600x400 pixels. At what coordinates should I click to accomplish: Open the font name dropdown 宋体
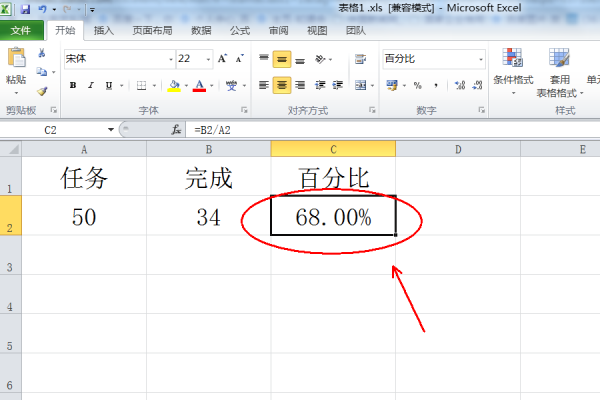pos(171,59)
